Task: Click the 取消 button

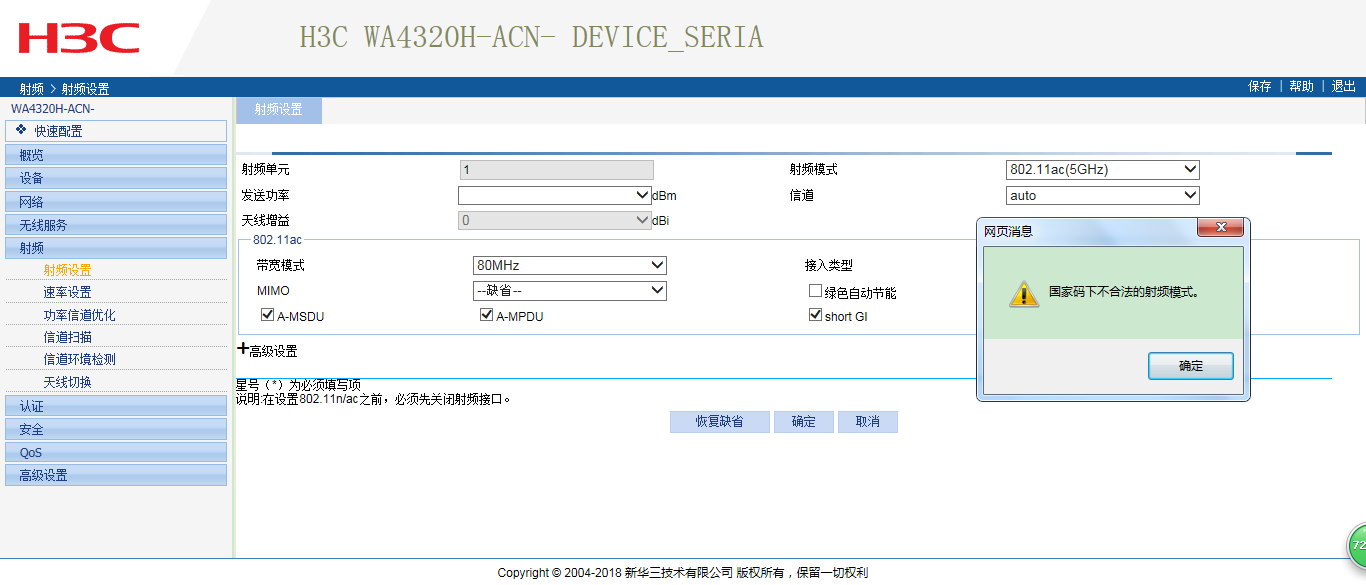Action: click(867, 422)
